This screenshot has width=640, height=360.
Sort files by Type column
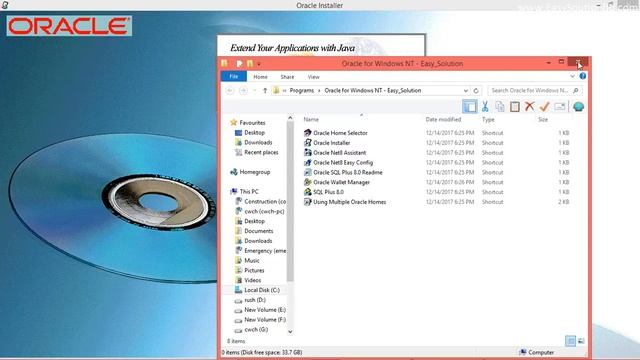click(x=488, y=120)
